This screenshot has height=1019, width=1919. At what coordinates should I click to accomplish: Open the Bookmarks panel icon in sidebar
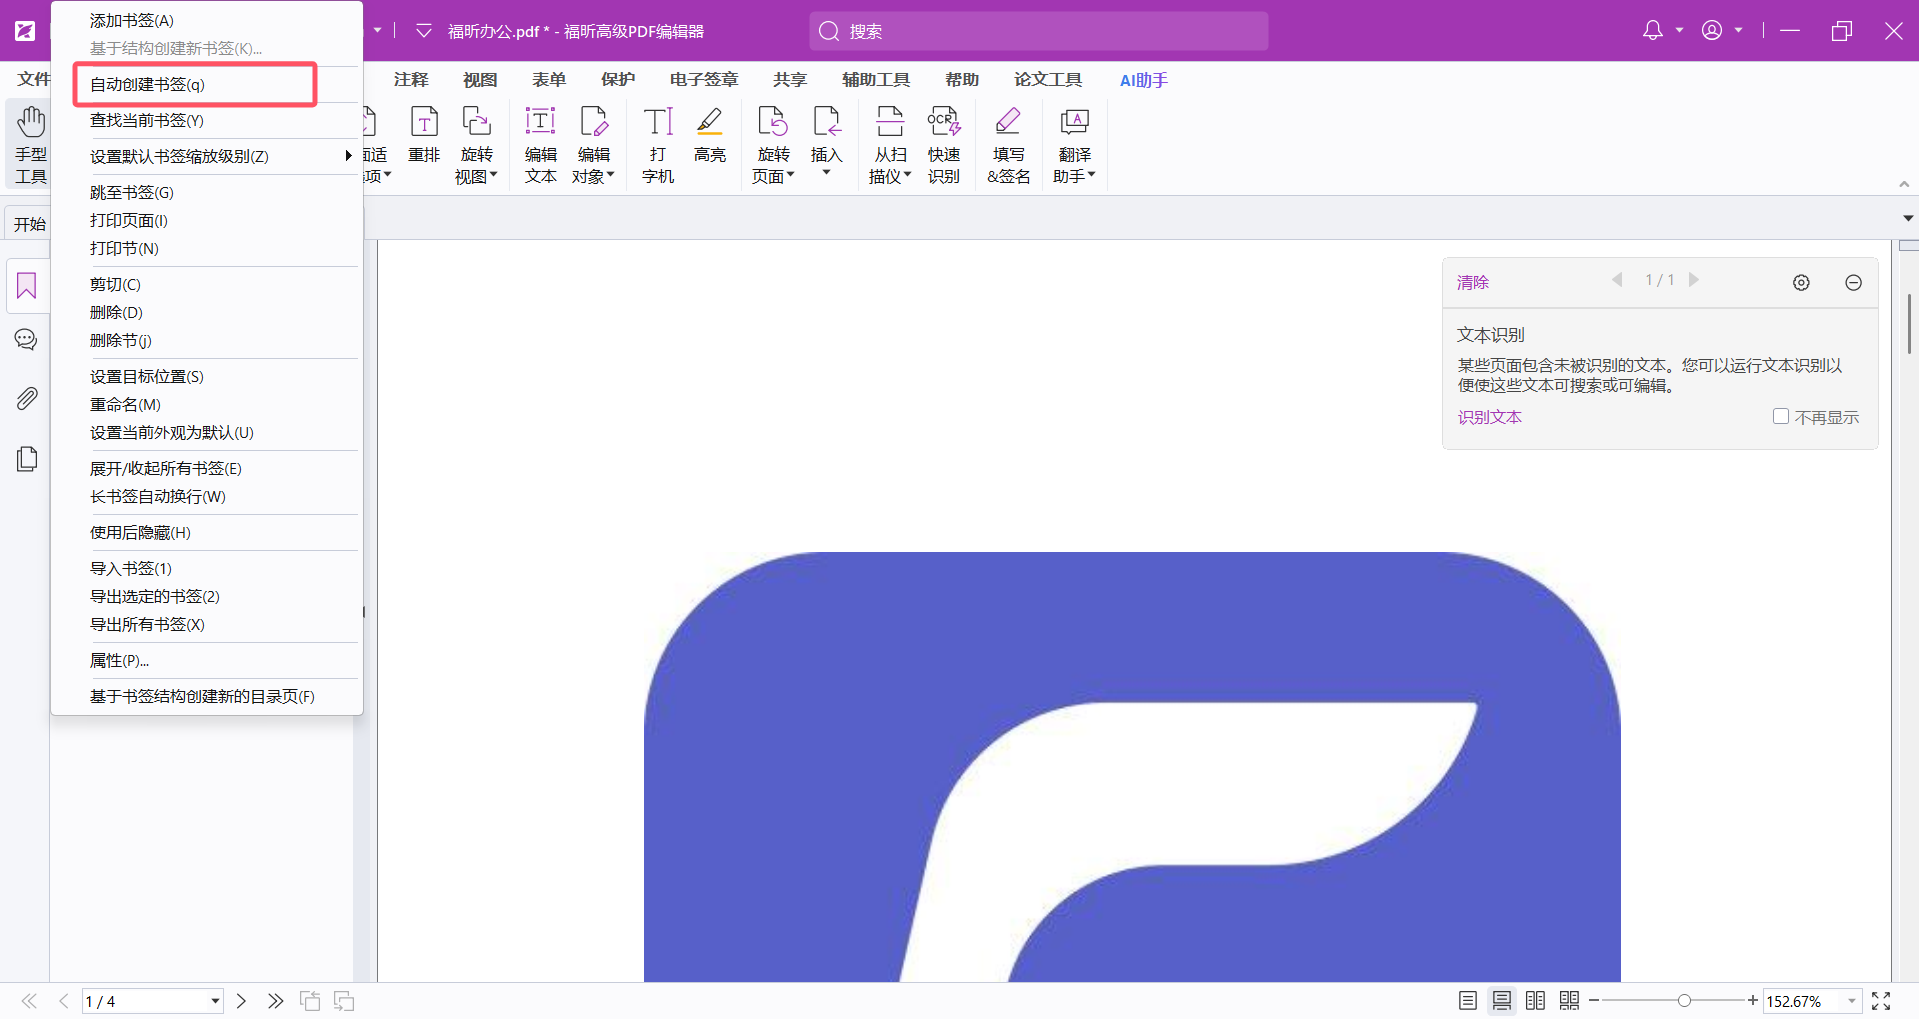(x=27, y=287)
